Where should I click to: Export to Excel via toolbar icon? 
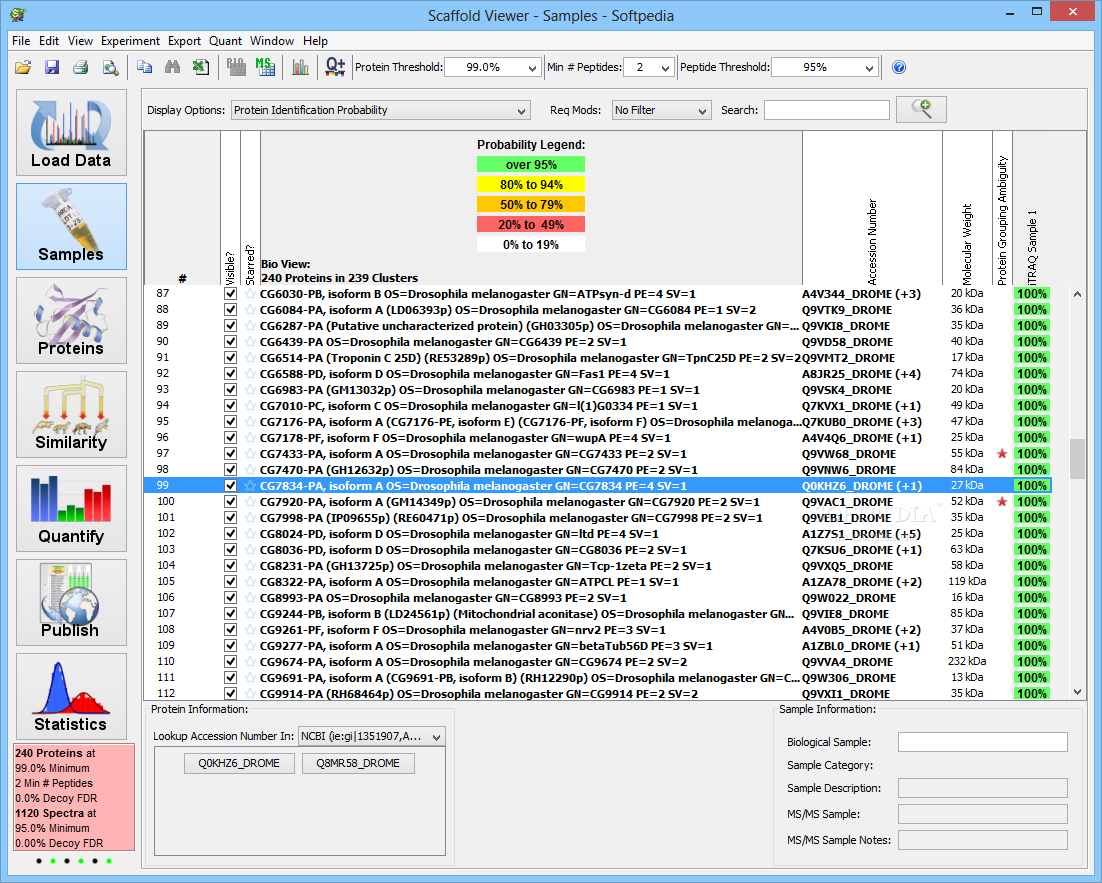[x=201, y=67]
